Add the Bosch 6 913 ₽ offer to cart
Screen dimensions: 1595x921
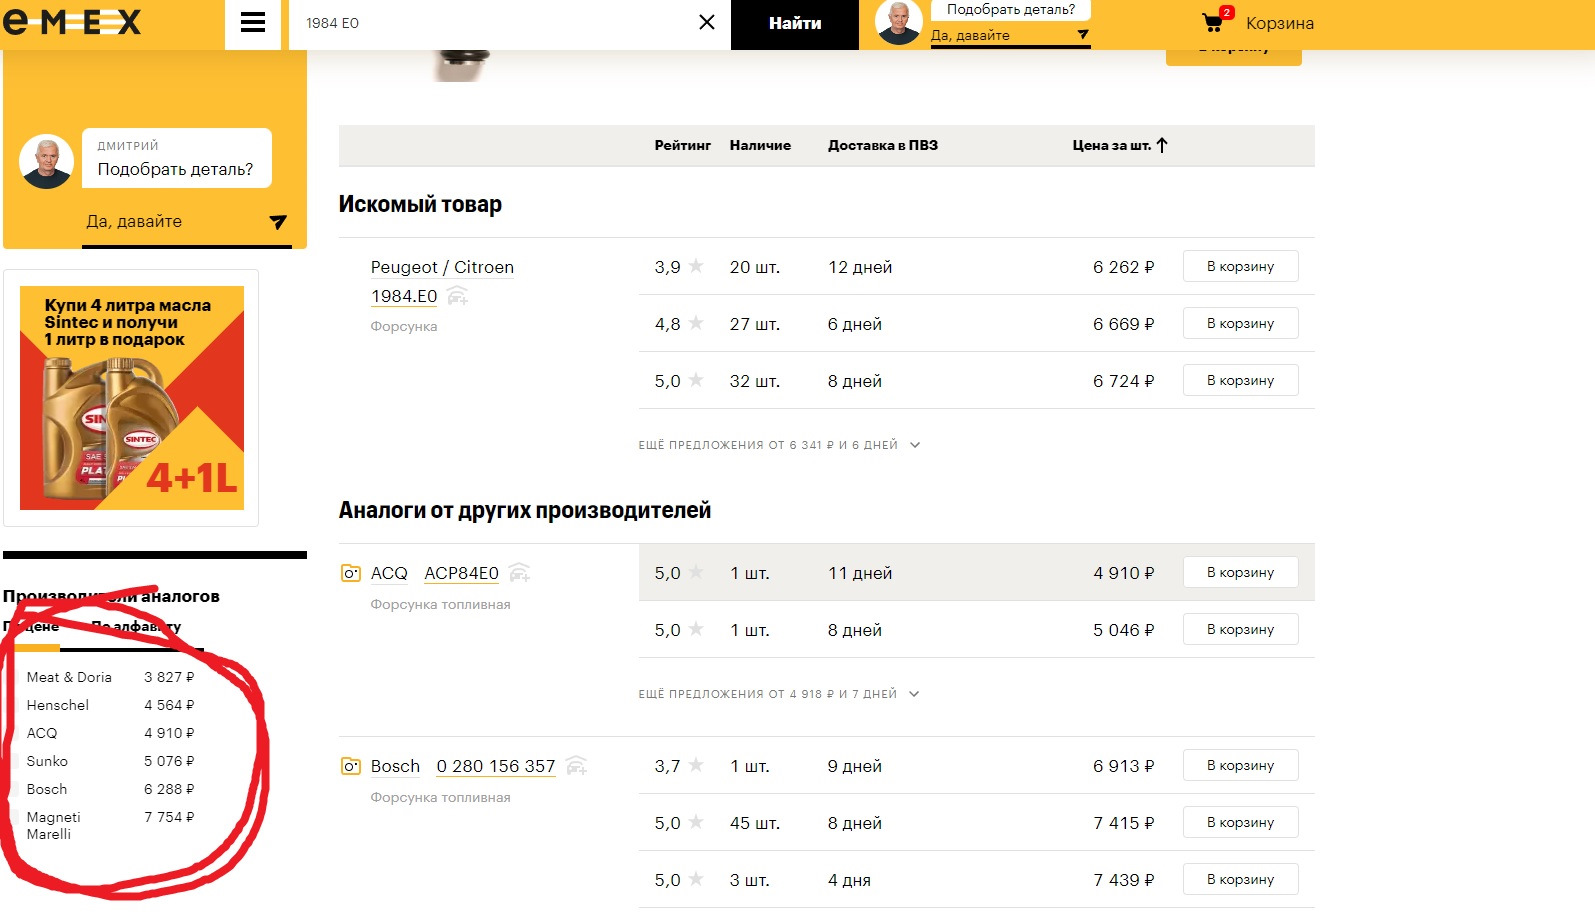pyautogui.click(x=1241, y=765)
